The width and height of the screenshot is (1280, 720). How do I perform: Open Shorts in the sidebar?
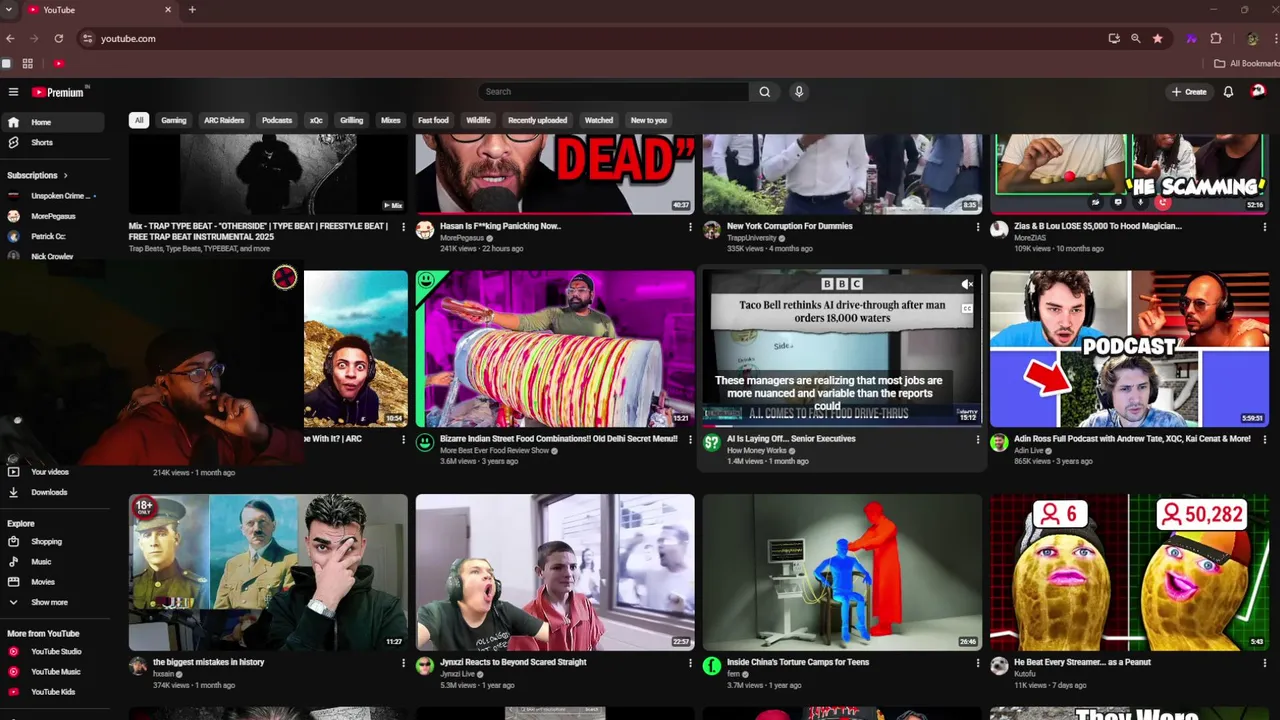[52, 142]
